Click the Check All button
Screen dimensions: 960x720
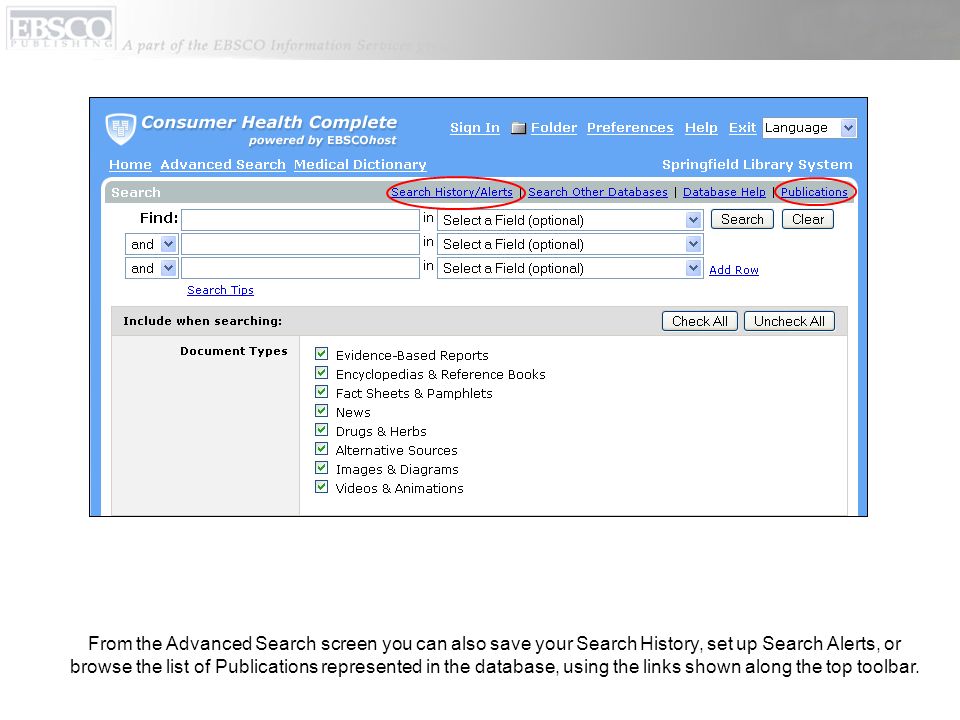(x=700, y=321)
